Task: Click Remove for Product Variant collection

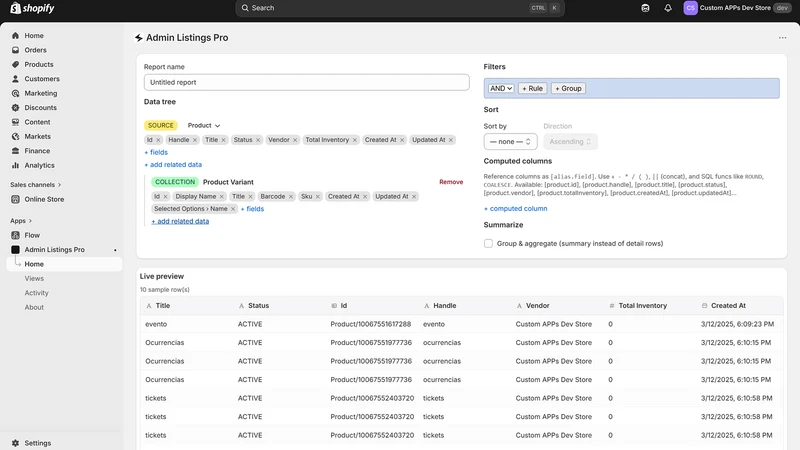Action: pos(451,182)
